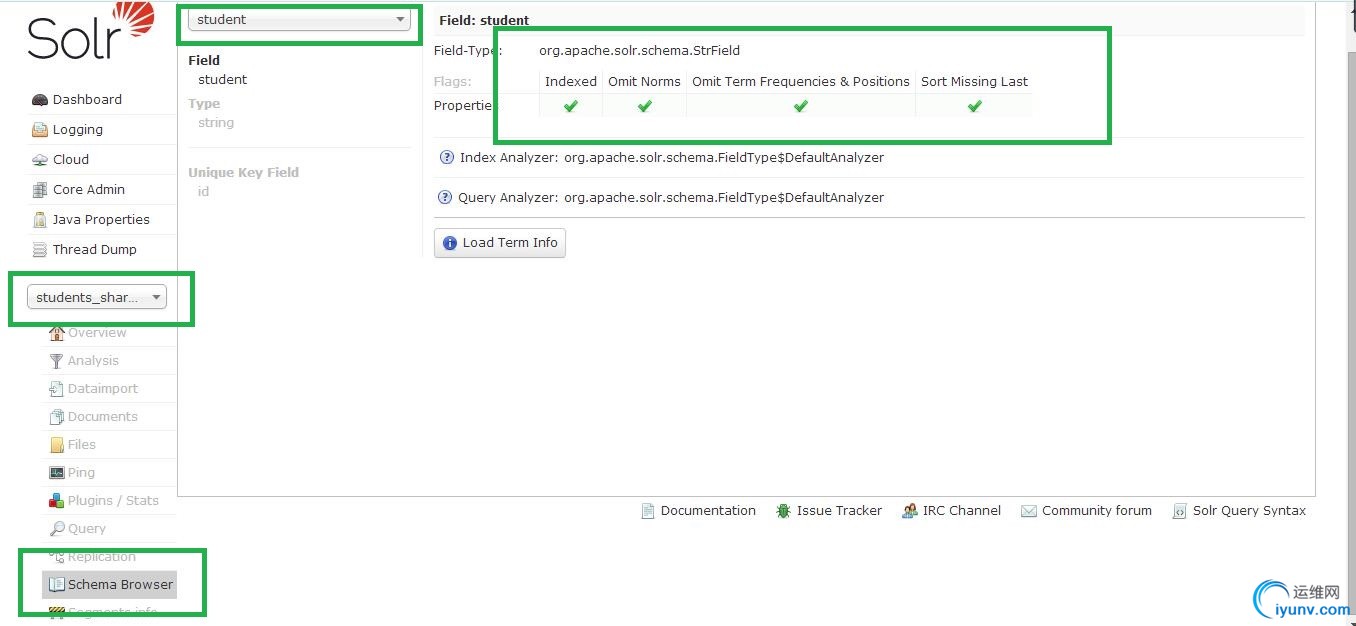Screen dimensions: 1356x626
Task: Click the Cloud network icon
Action: (x=40, y=160)
